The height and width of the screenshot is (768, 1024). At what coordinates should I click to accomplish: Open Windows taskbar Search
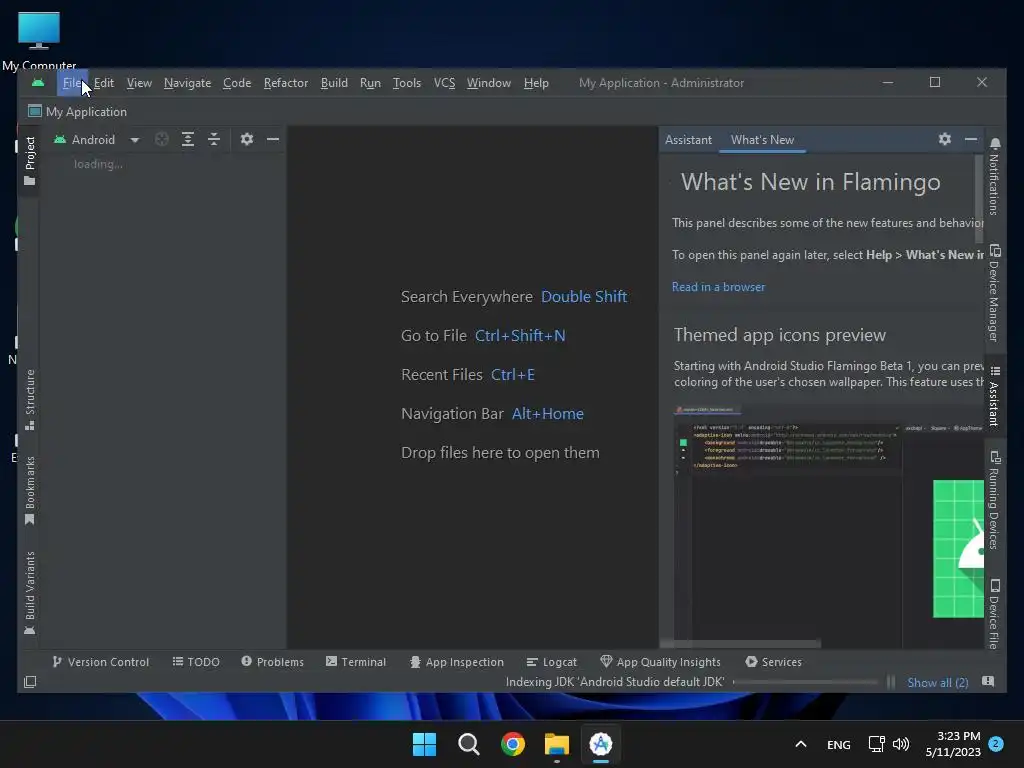point(468,744)
